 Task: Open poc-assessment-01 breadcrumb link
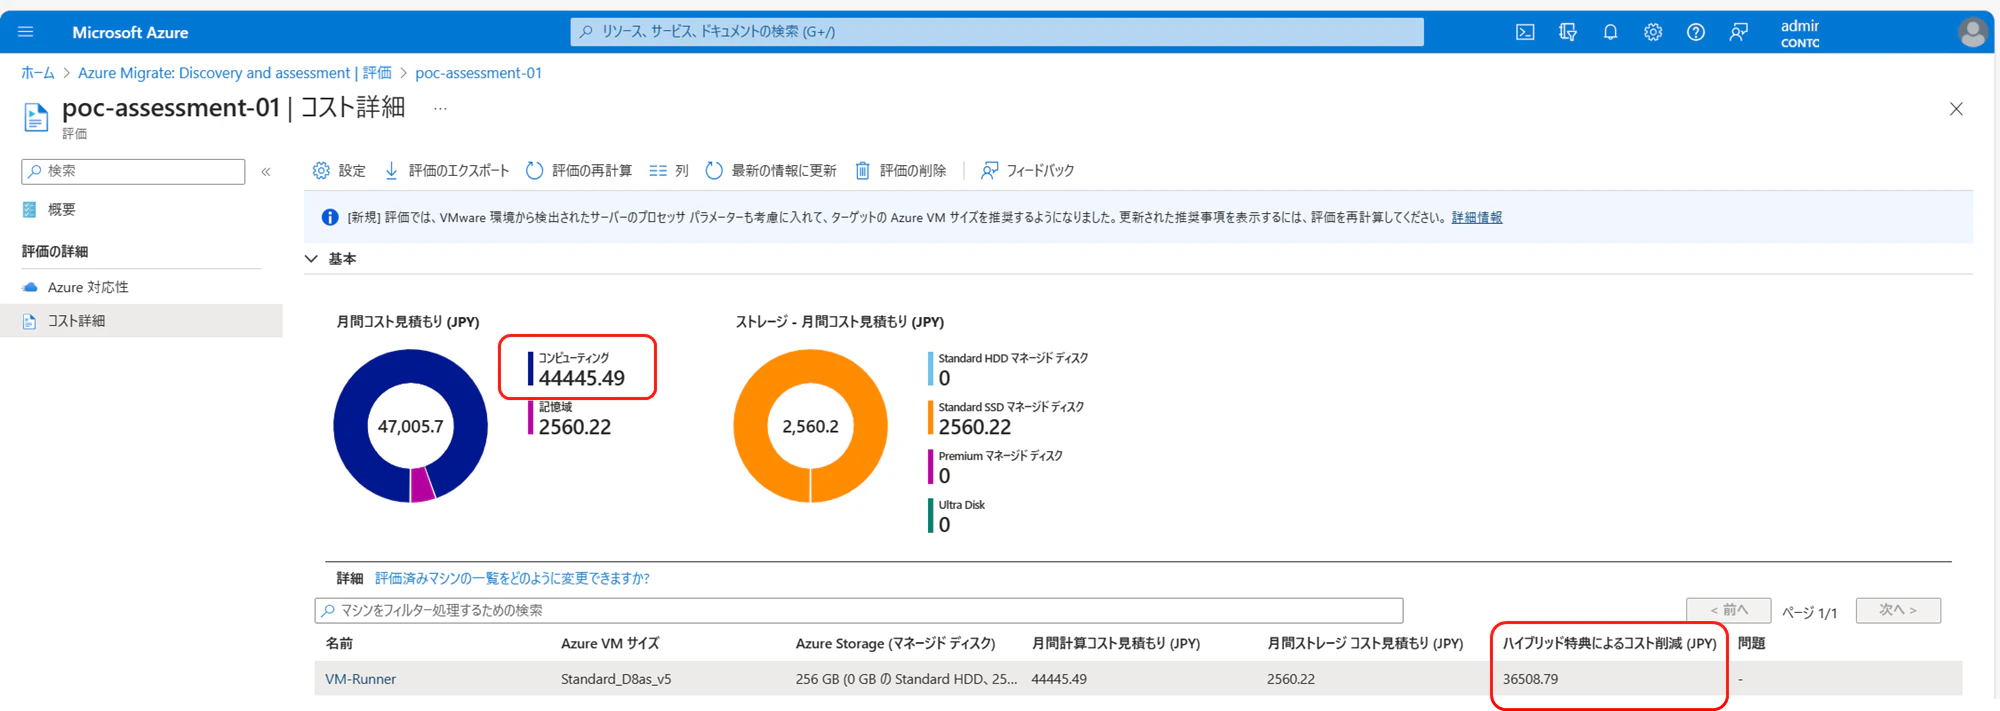tap(478, 73)
